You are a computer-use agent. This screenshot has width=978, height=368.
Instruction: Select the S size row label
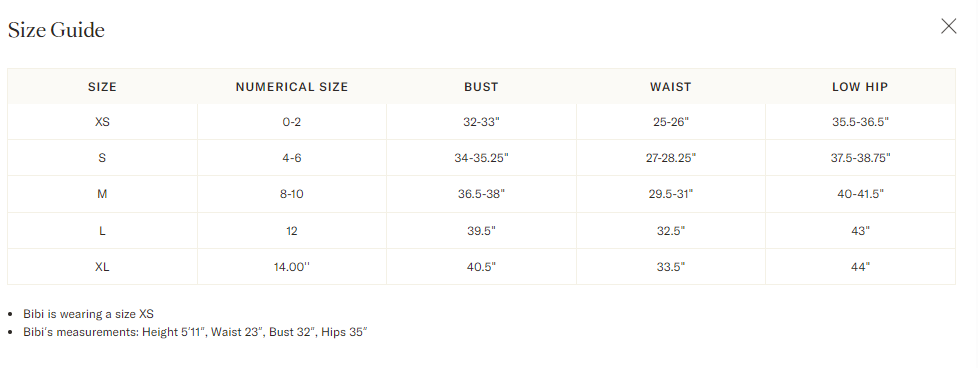pos(102,158)
